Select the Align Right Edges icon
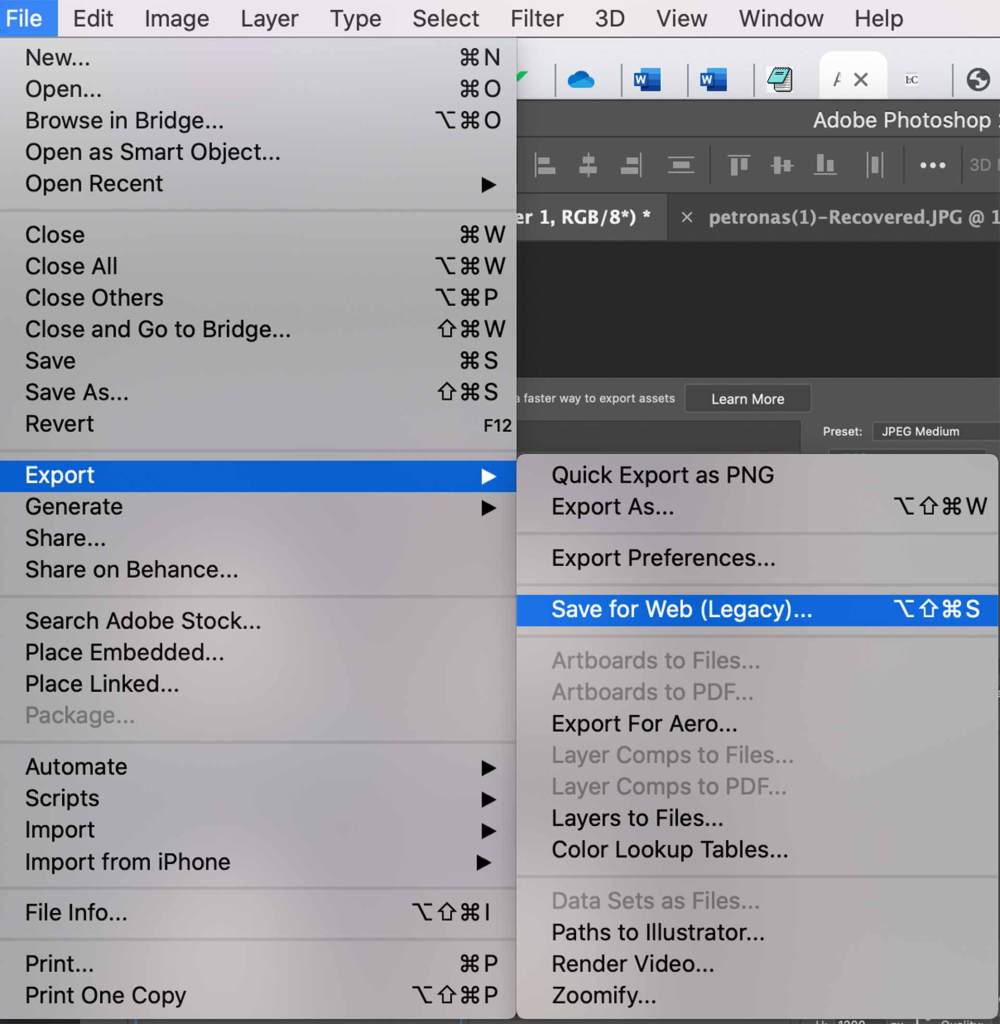1000x1024 pixels. [x=631, y=165]
